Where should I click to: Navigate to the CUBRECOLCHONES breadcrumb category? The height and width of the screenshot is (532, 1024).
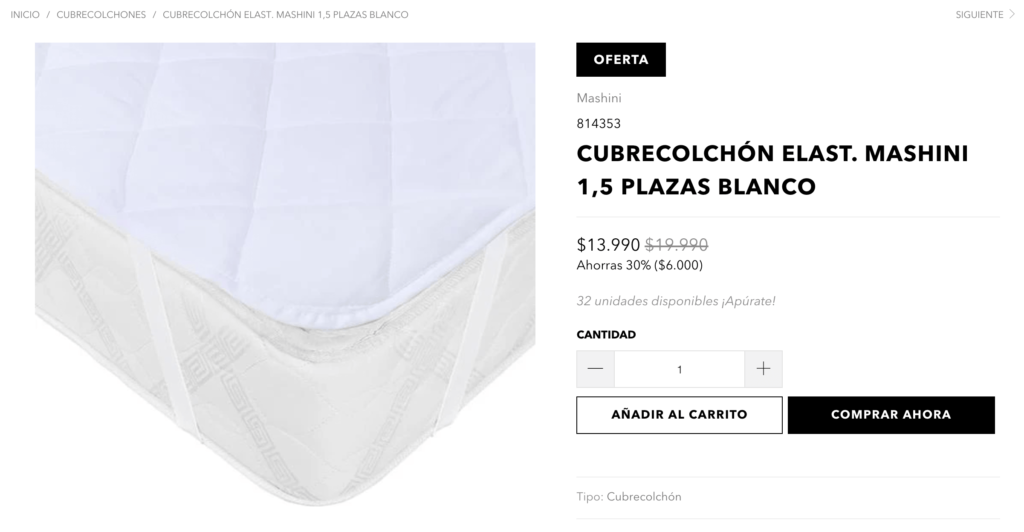tap(101, 14)
